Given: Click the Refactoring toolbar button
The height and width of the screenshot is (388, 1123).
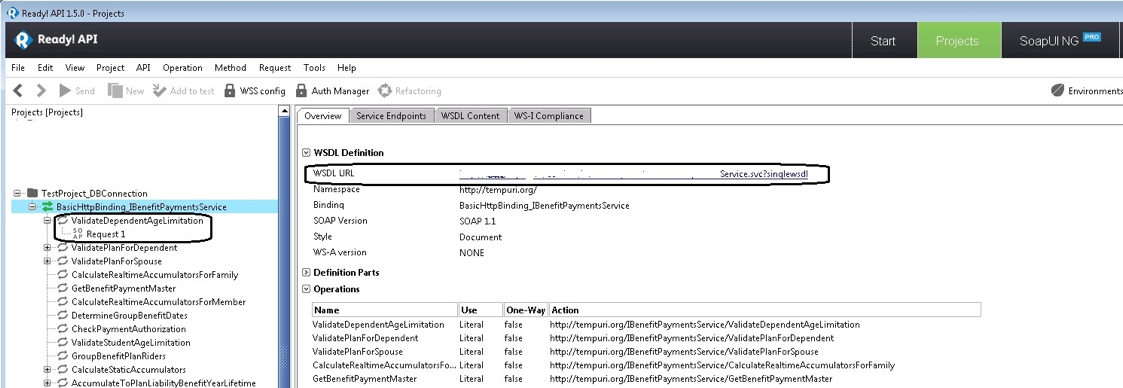Looking at the screenshot, I should click(x=410, y=91).
